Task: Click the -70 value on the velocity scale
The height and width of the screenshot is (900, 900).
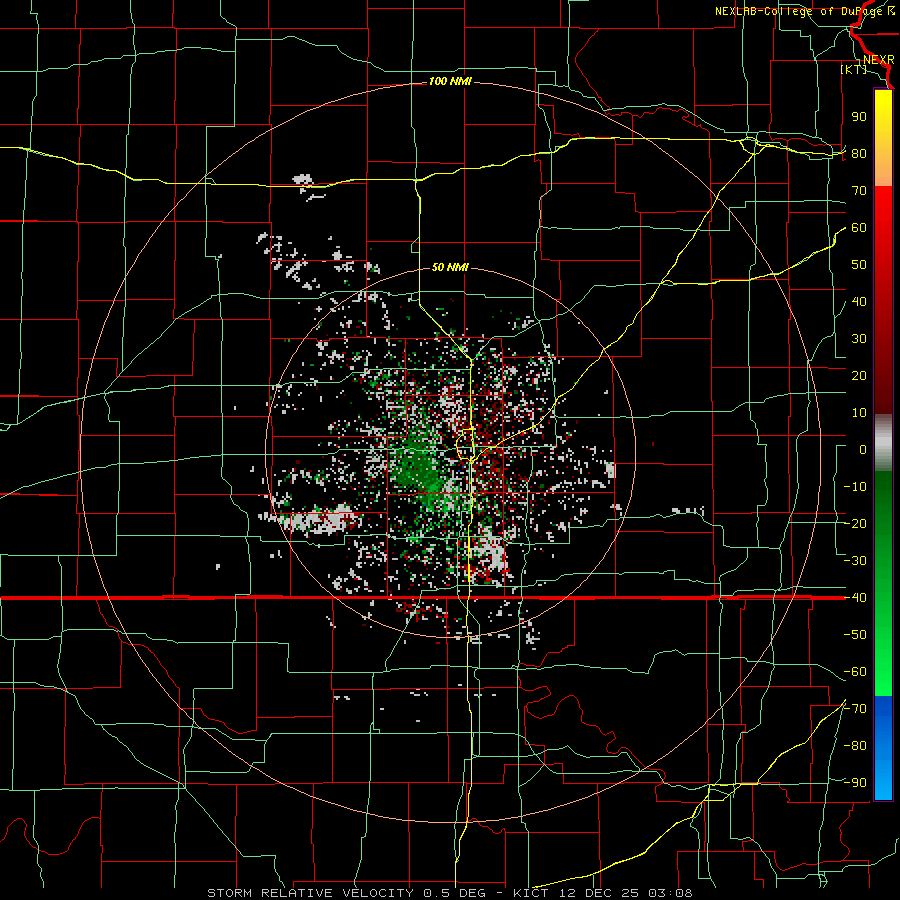Action: point(855,709)
